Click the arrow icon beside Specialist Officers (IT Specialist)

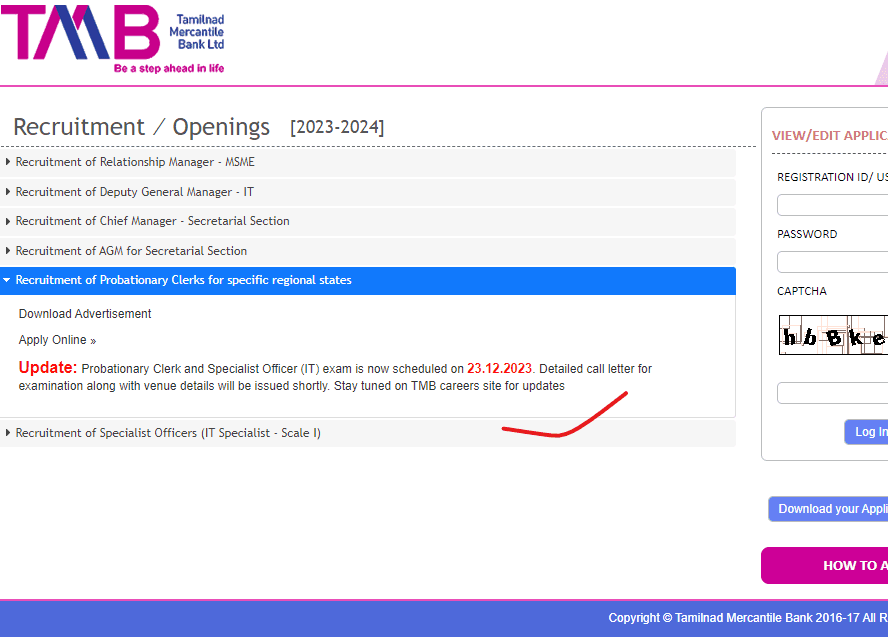(x=9, y=433)
